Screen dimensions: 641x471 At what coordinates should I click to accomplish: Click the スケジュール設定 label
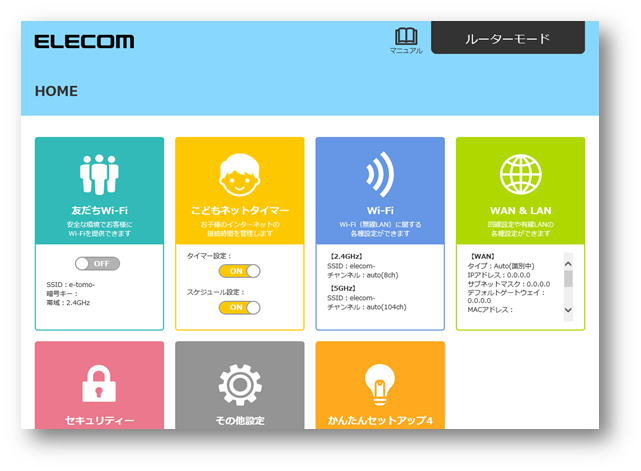coord(215,292)
